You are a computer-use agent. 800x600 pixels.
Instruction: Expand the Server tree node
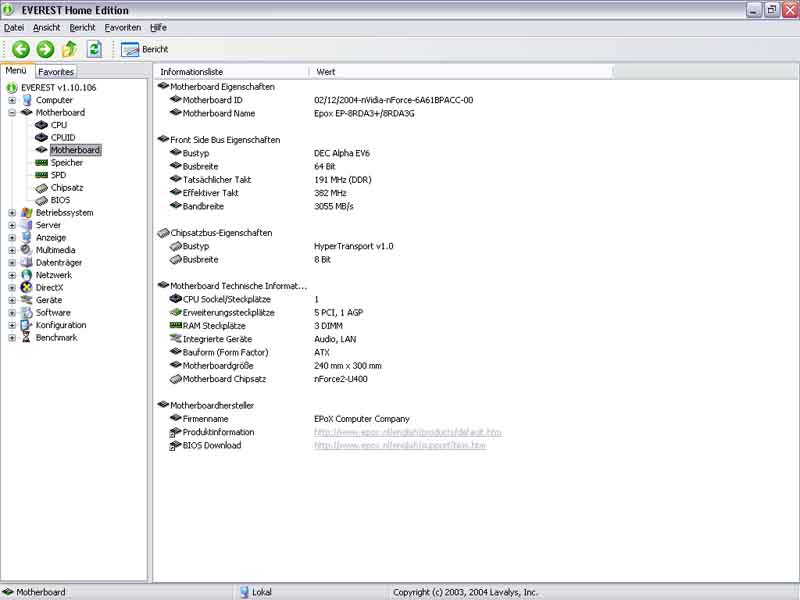point(12,225)
